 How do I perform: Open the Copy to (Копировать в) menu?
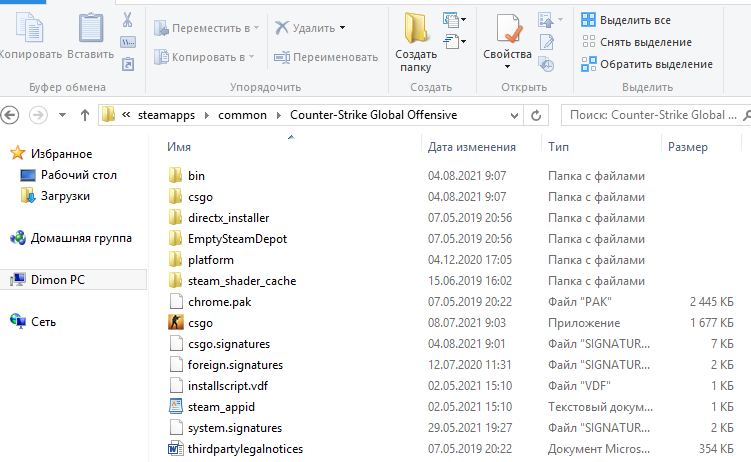pyautogui.click(x=204, y=57)
